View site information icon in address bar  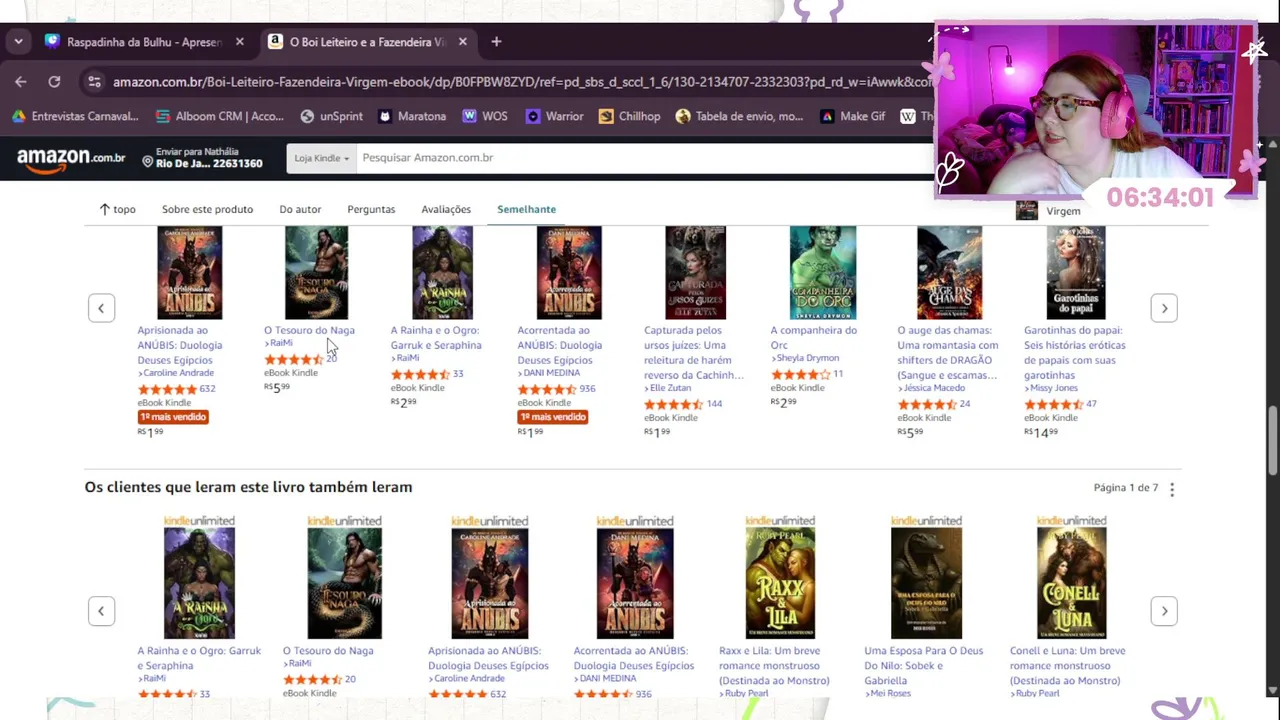94,82
